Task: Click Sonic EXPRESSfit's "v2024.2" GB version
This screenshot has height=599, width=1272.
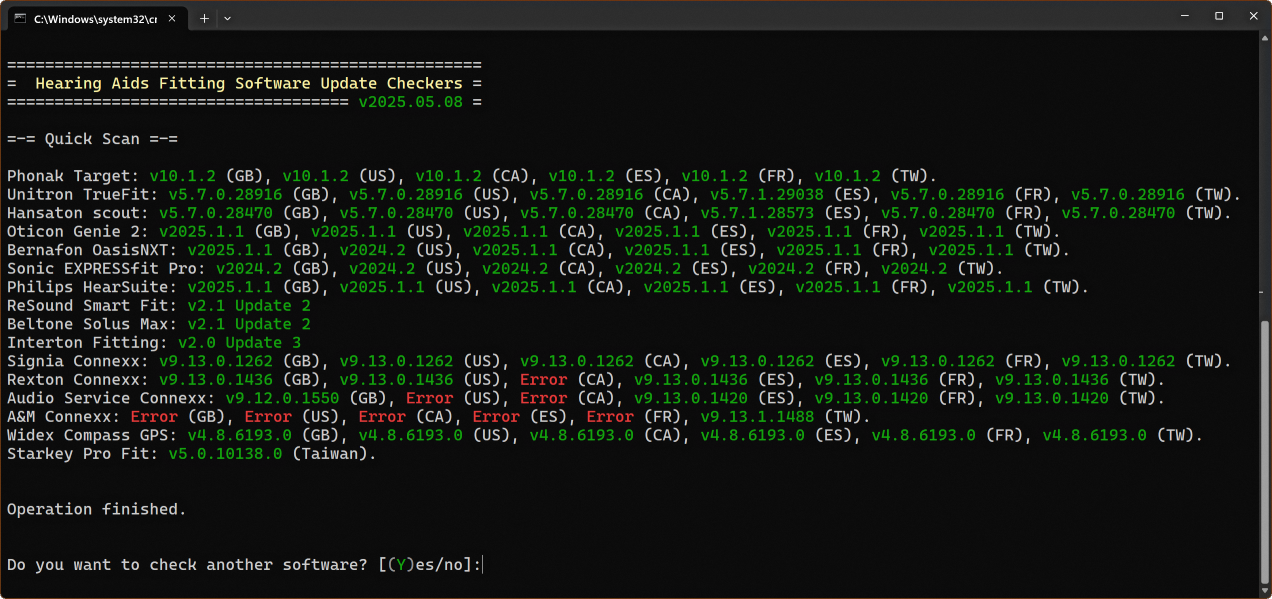Action: pos(249,268)
